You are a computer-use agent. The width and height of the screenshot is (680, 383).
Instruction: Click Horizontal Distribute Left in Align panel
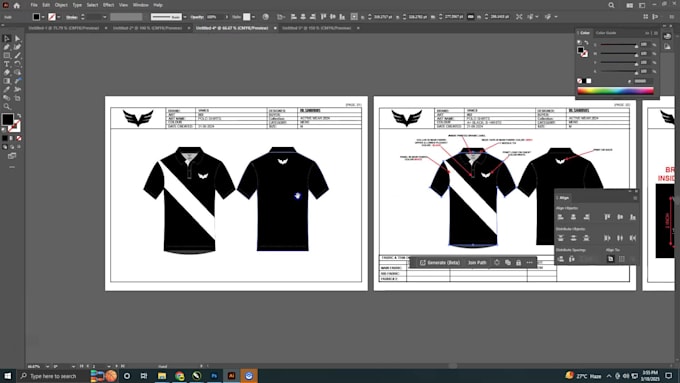[607, 238]
